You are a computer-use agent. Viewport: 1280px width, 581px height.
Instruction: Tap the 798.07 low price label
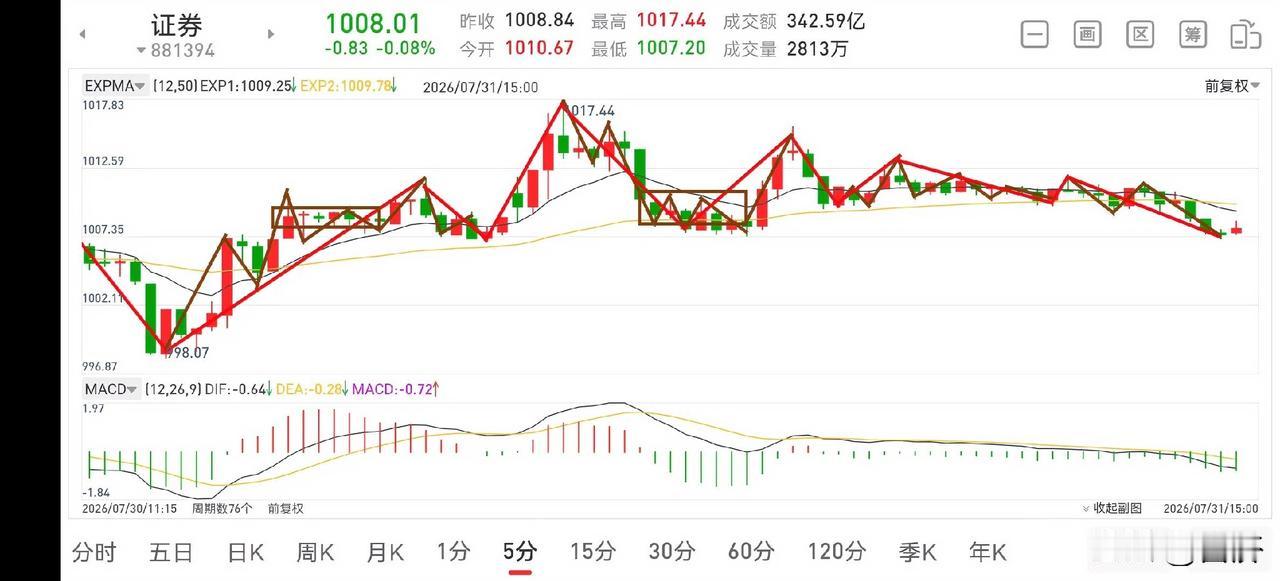coord(186,352)
